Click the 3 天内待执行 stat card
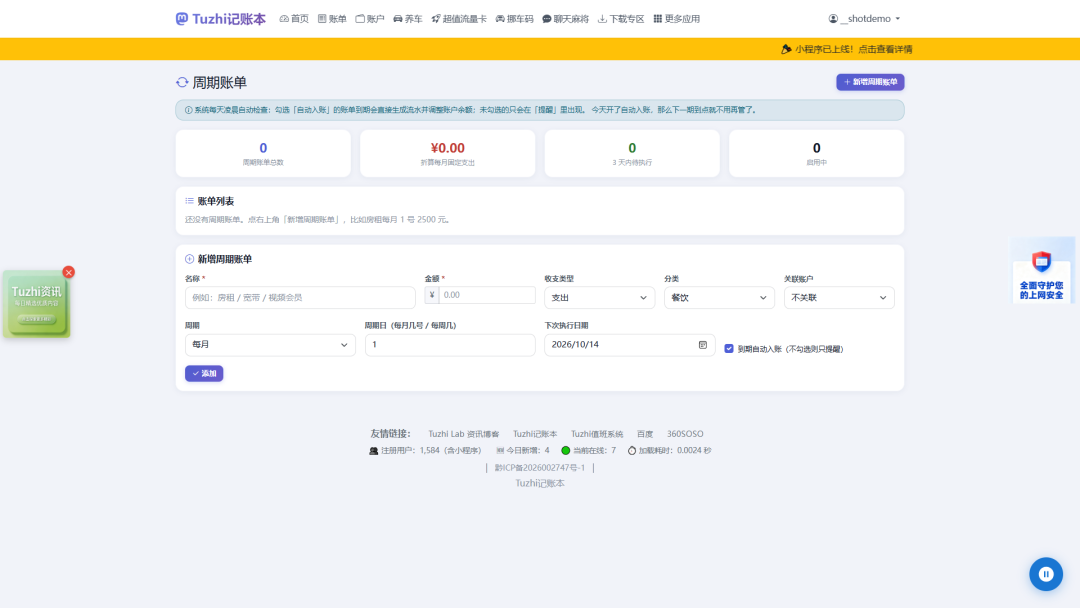This screenshot has height=608, width=1080. click(x=632, y=154)
